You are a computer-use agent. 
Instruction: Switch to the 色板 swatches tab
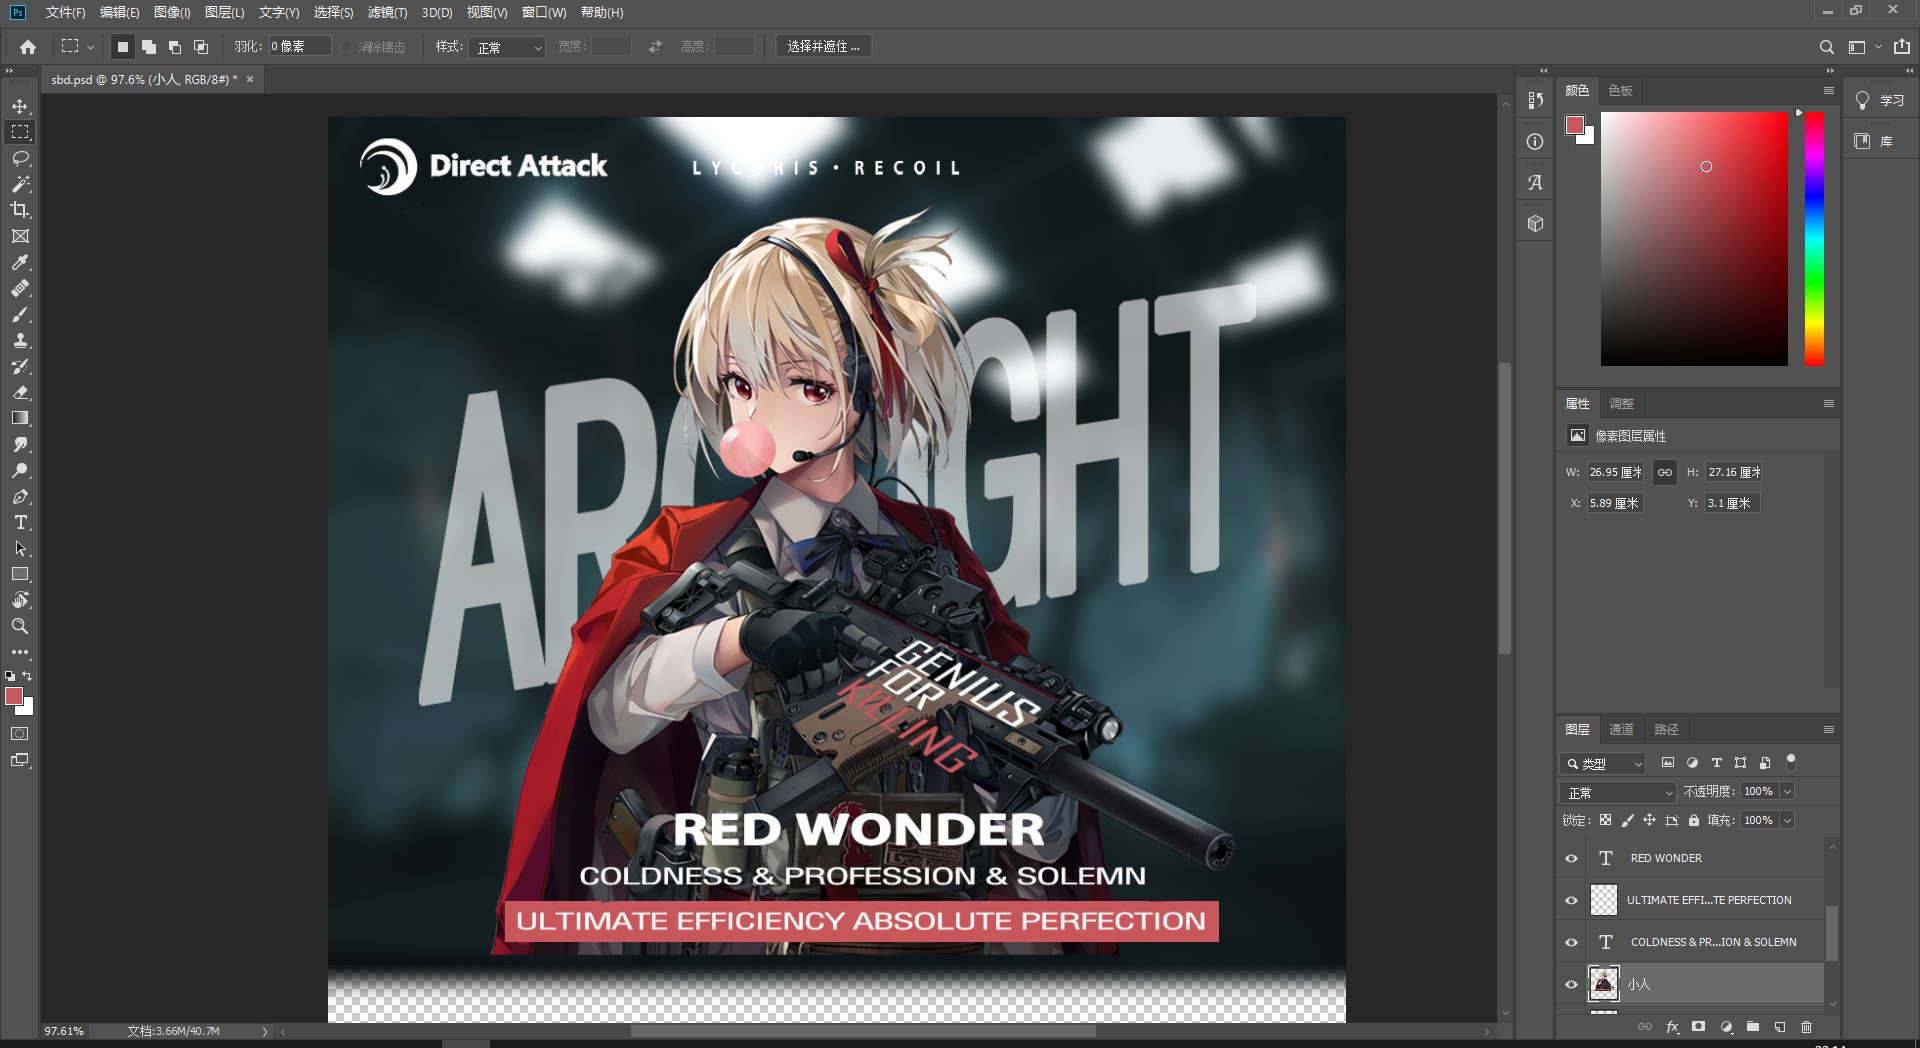1620,91
